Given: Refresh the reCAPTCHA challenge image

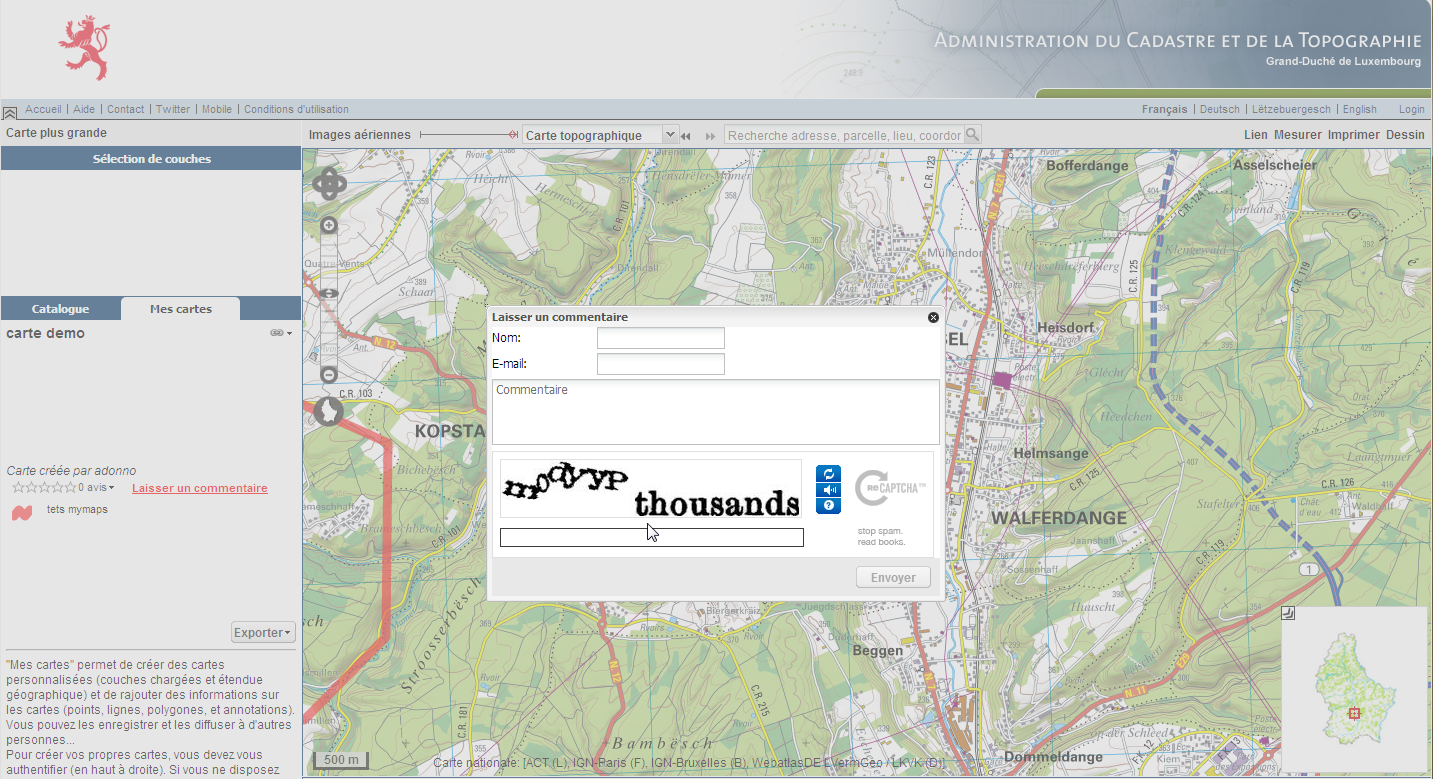Looking at the screenshot, I should click(x=828, y=474).
